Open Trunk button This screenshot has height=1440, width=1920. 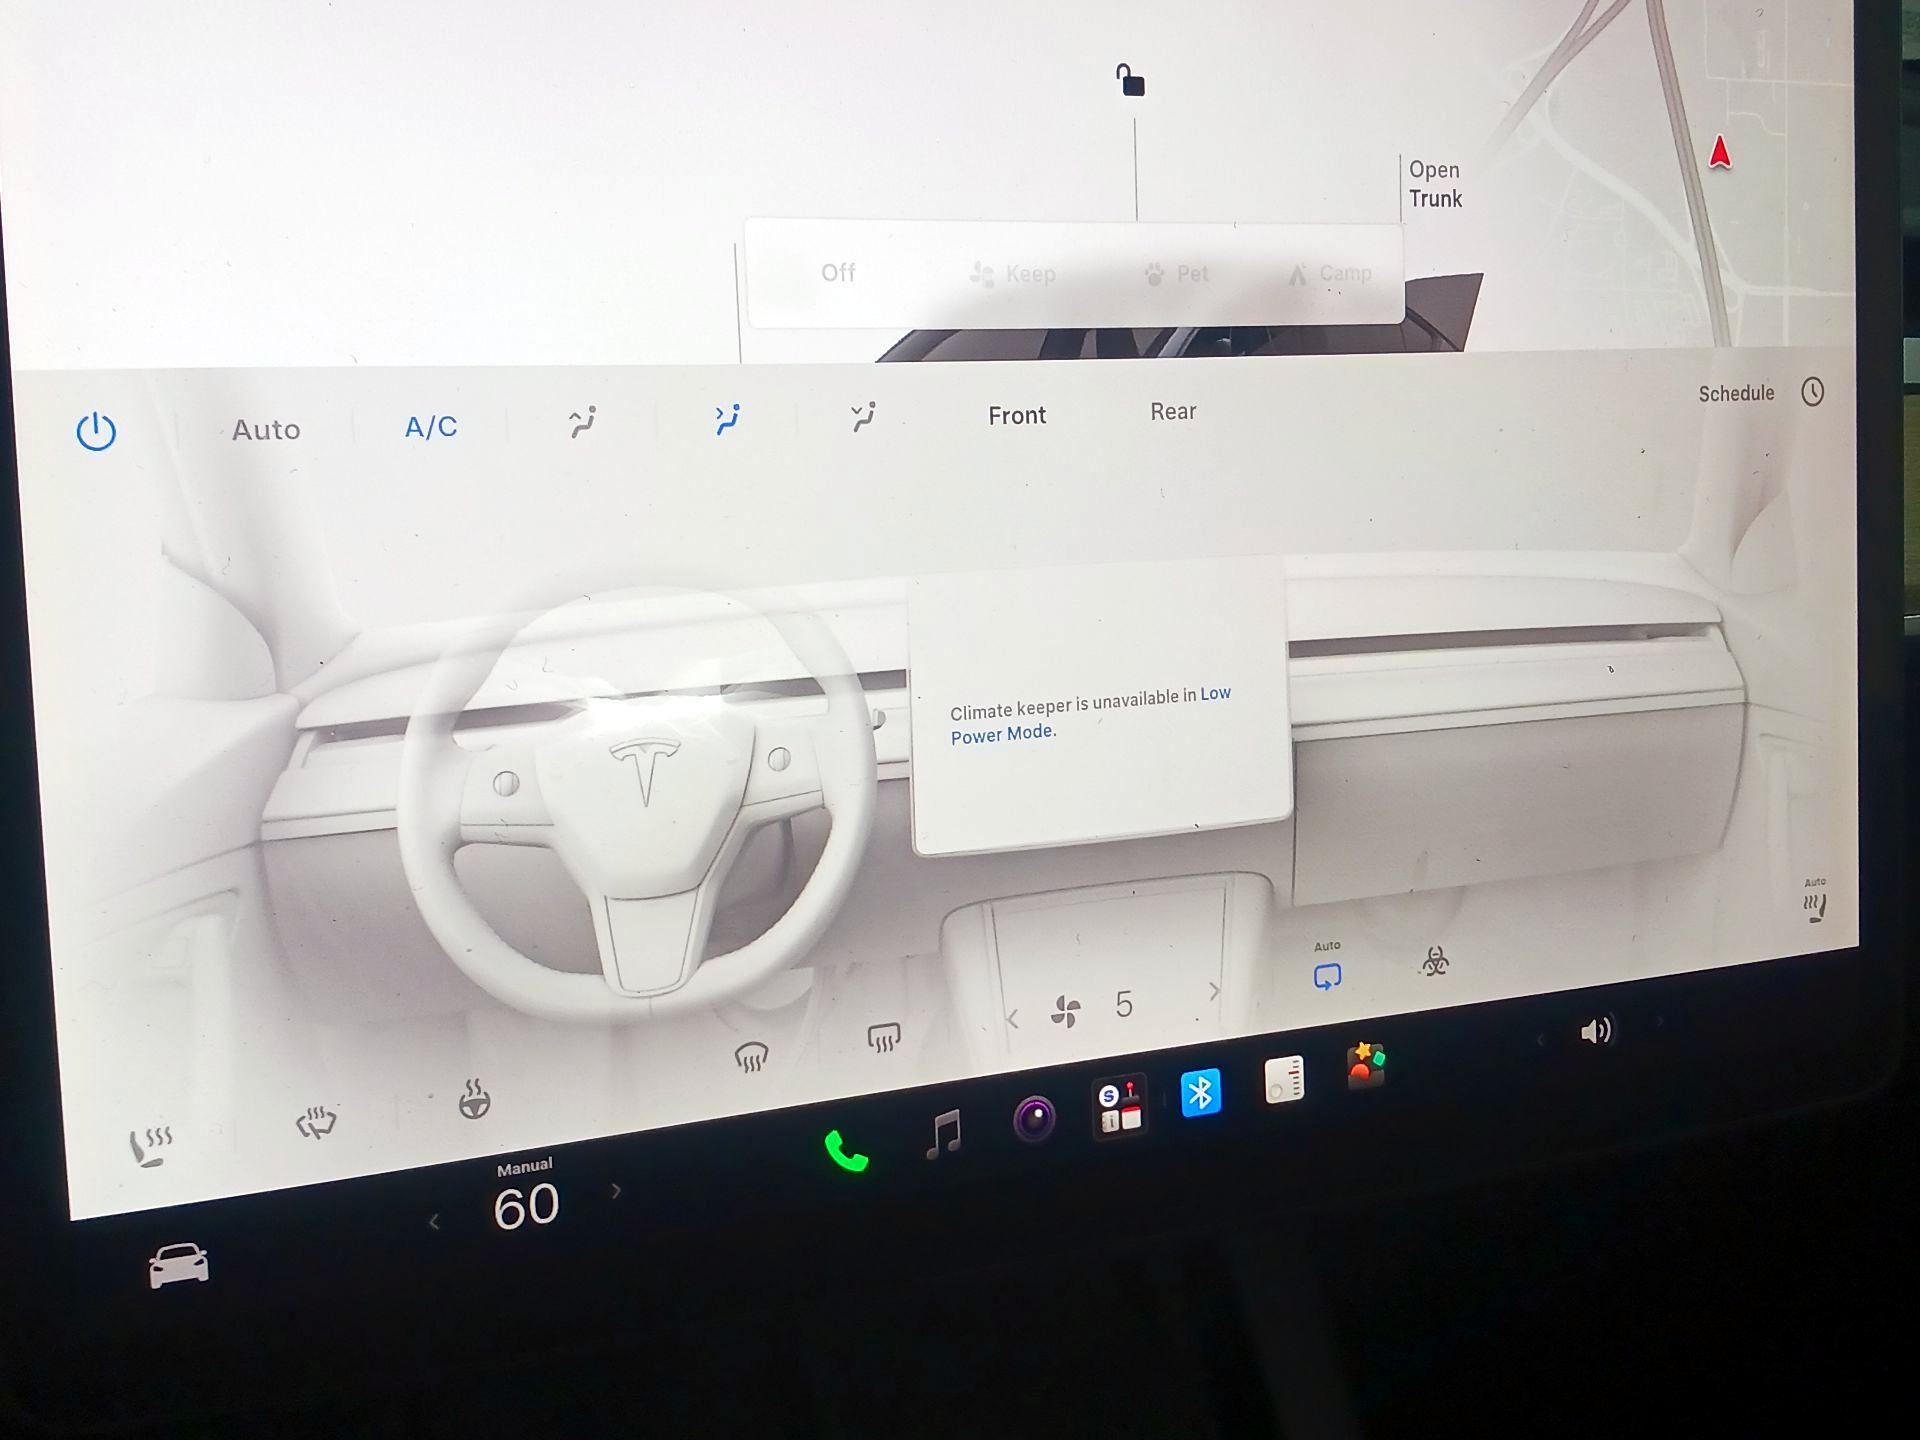(x=1435, y=184)
